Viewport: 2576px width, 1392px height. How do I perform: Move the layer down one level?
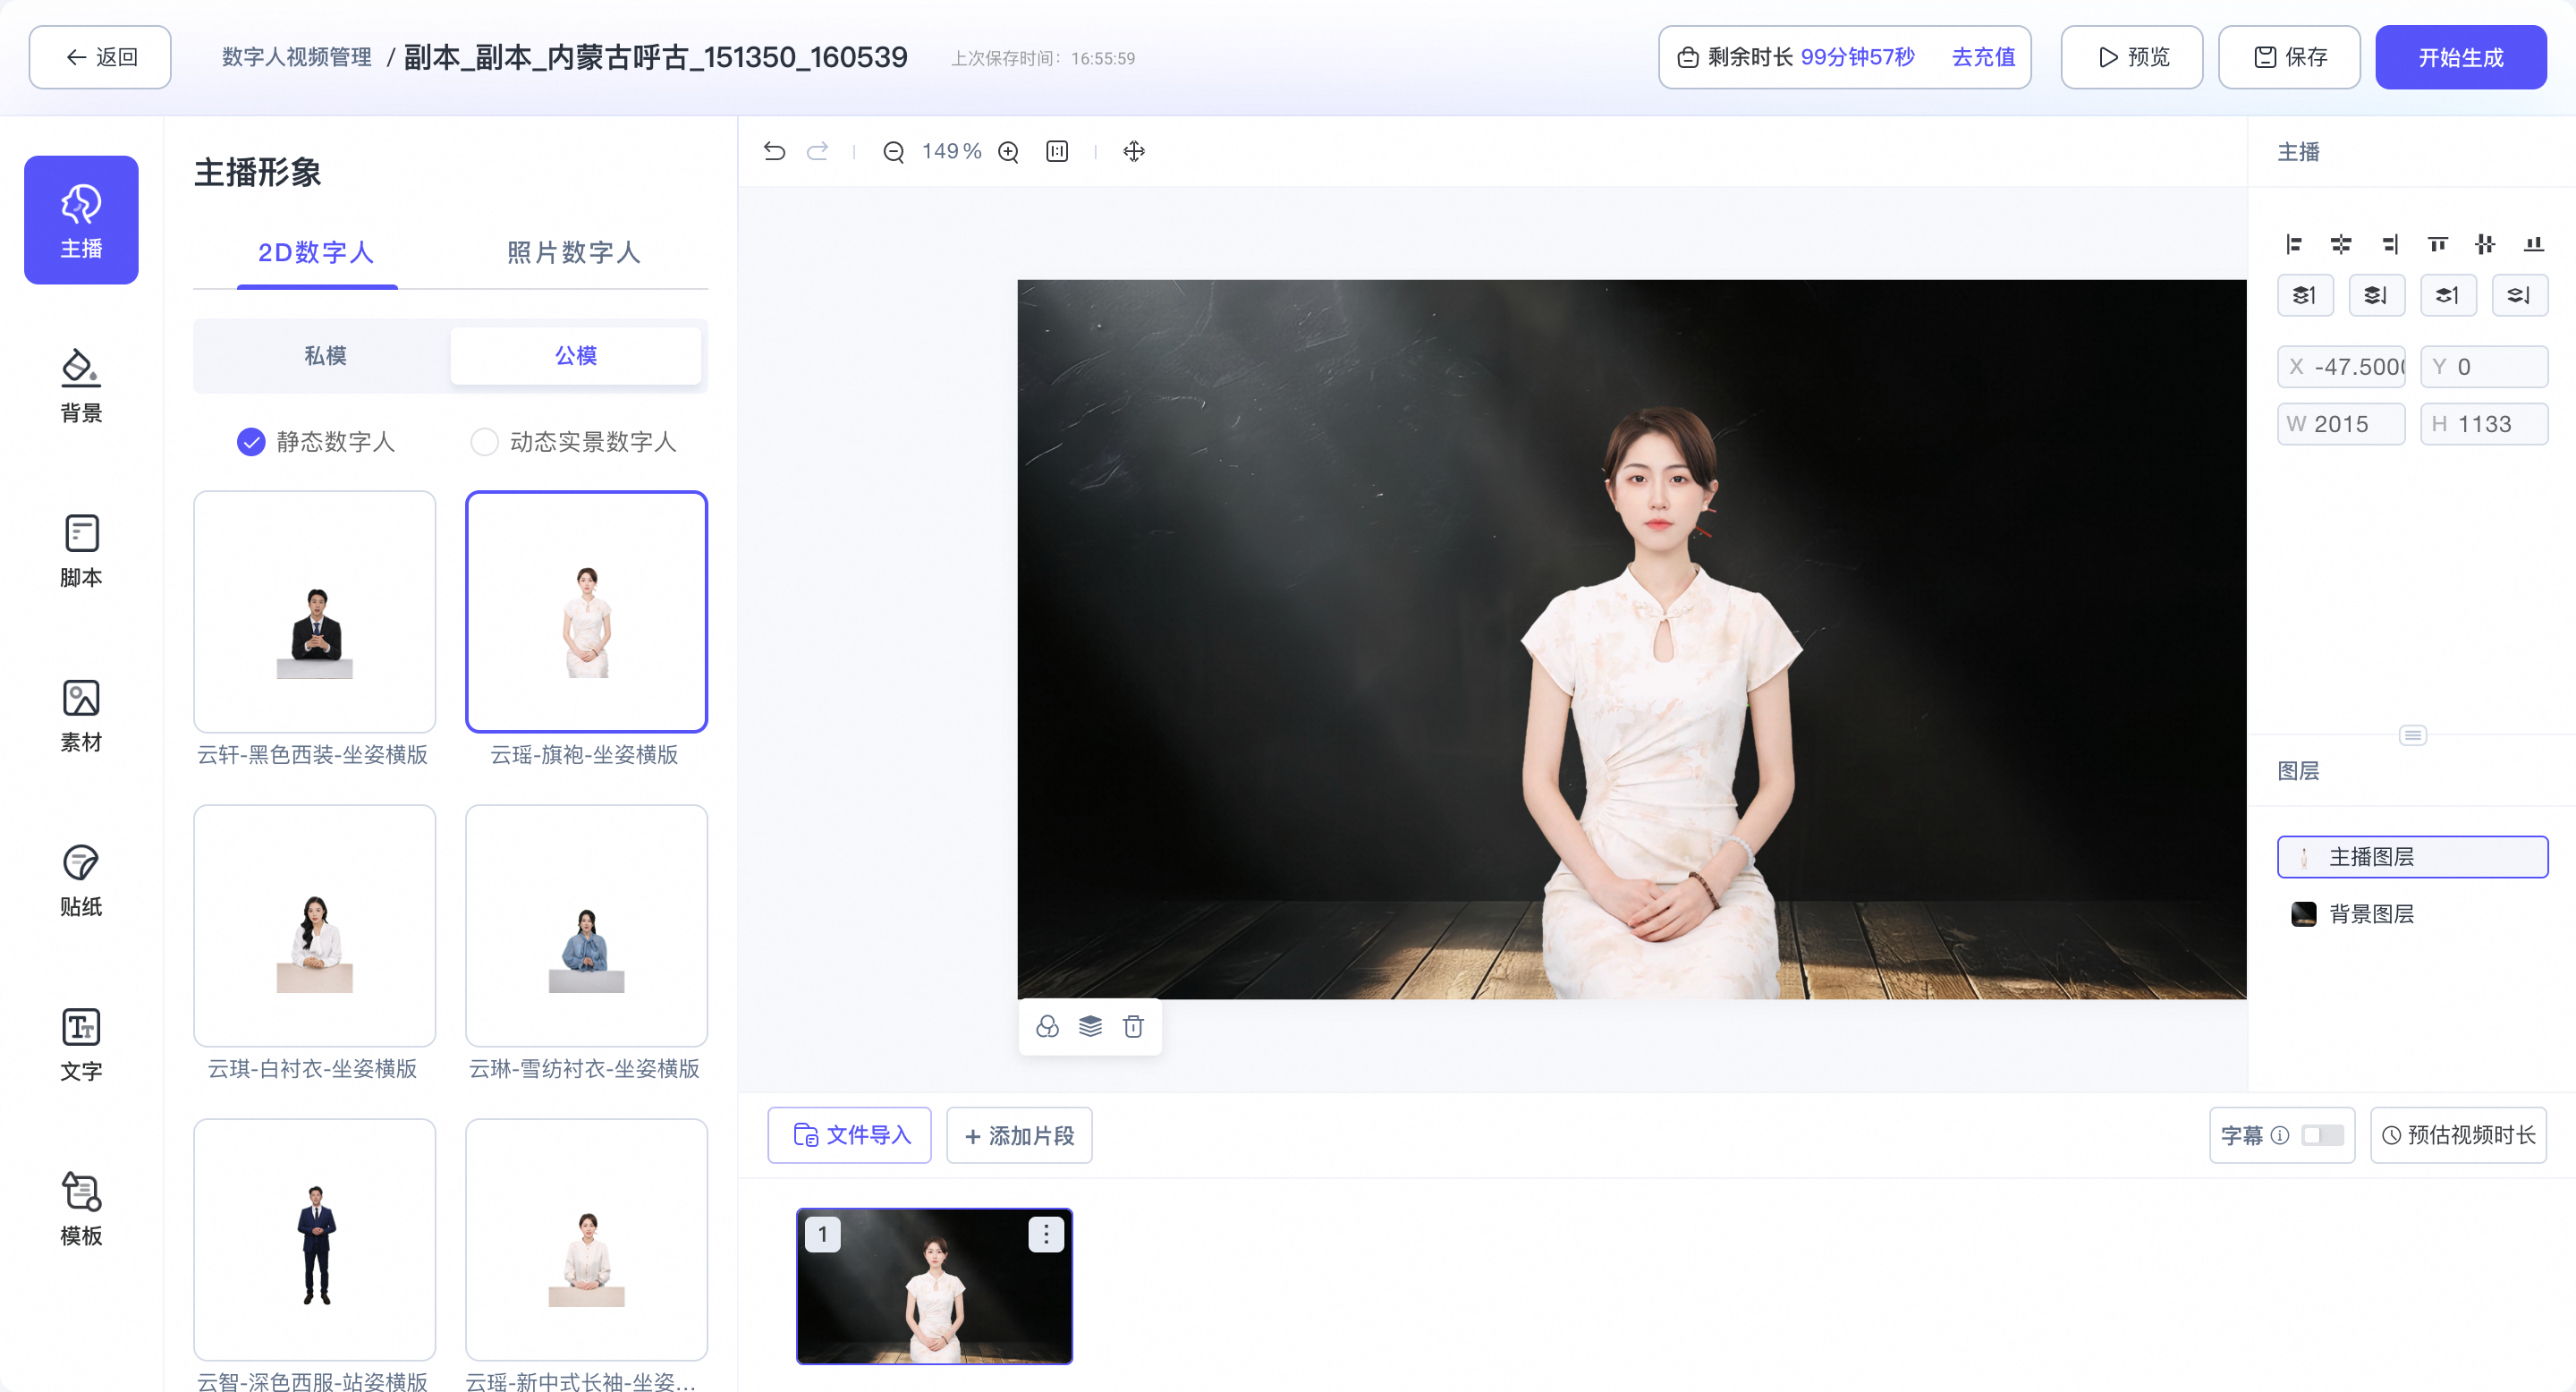coord(2520,295)
